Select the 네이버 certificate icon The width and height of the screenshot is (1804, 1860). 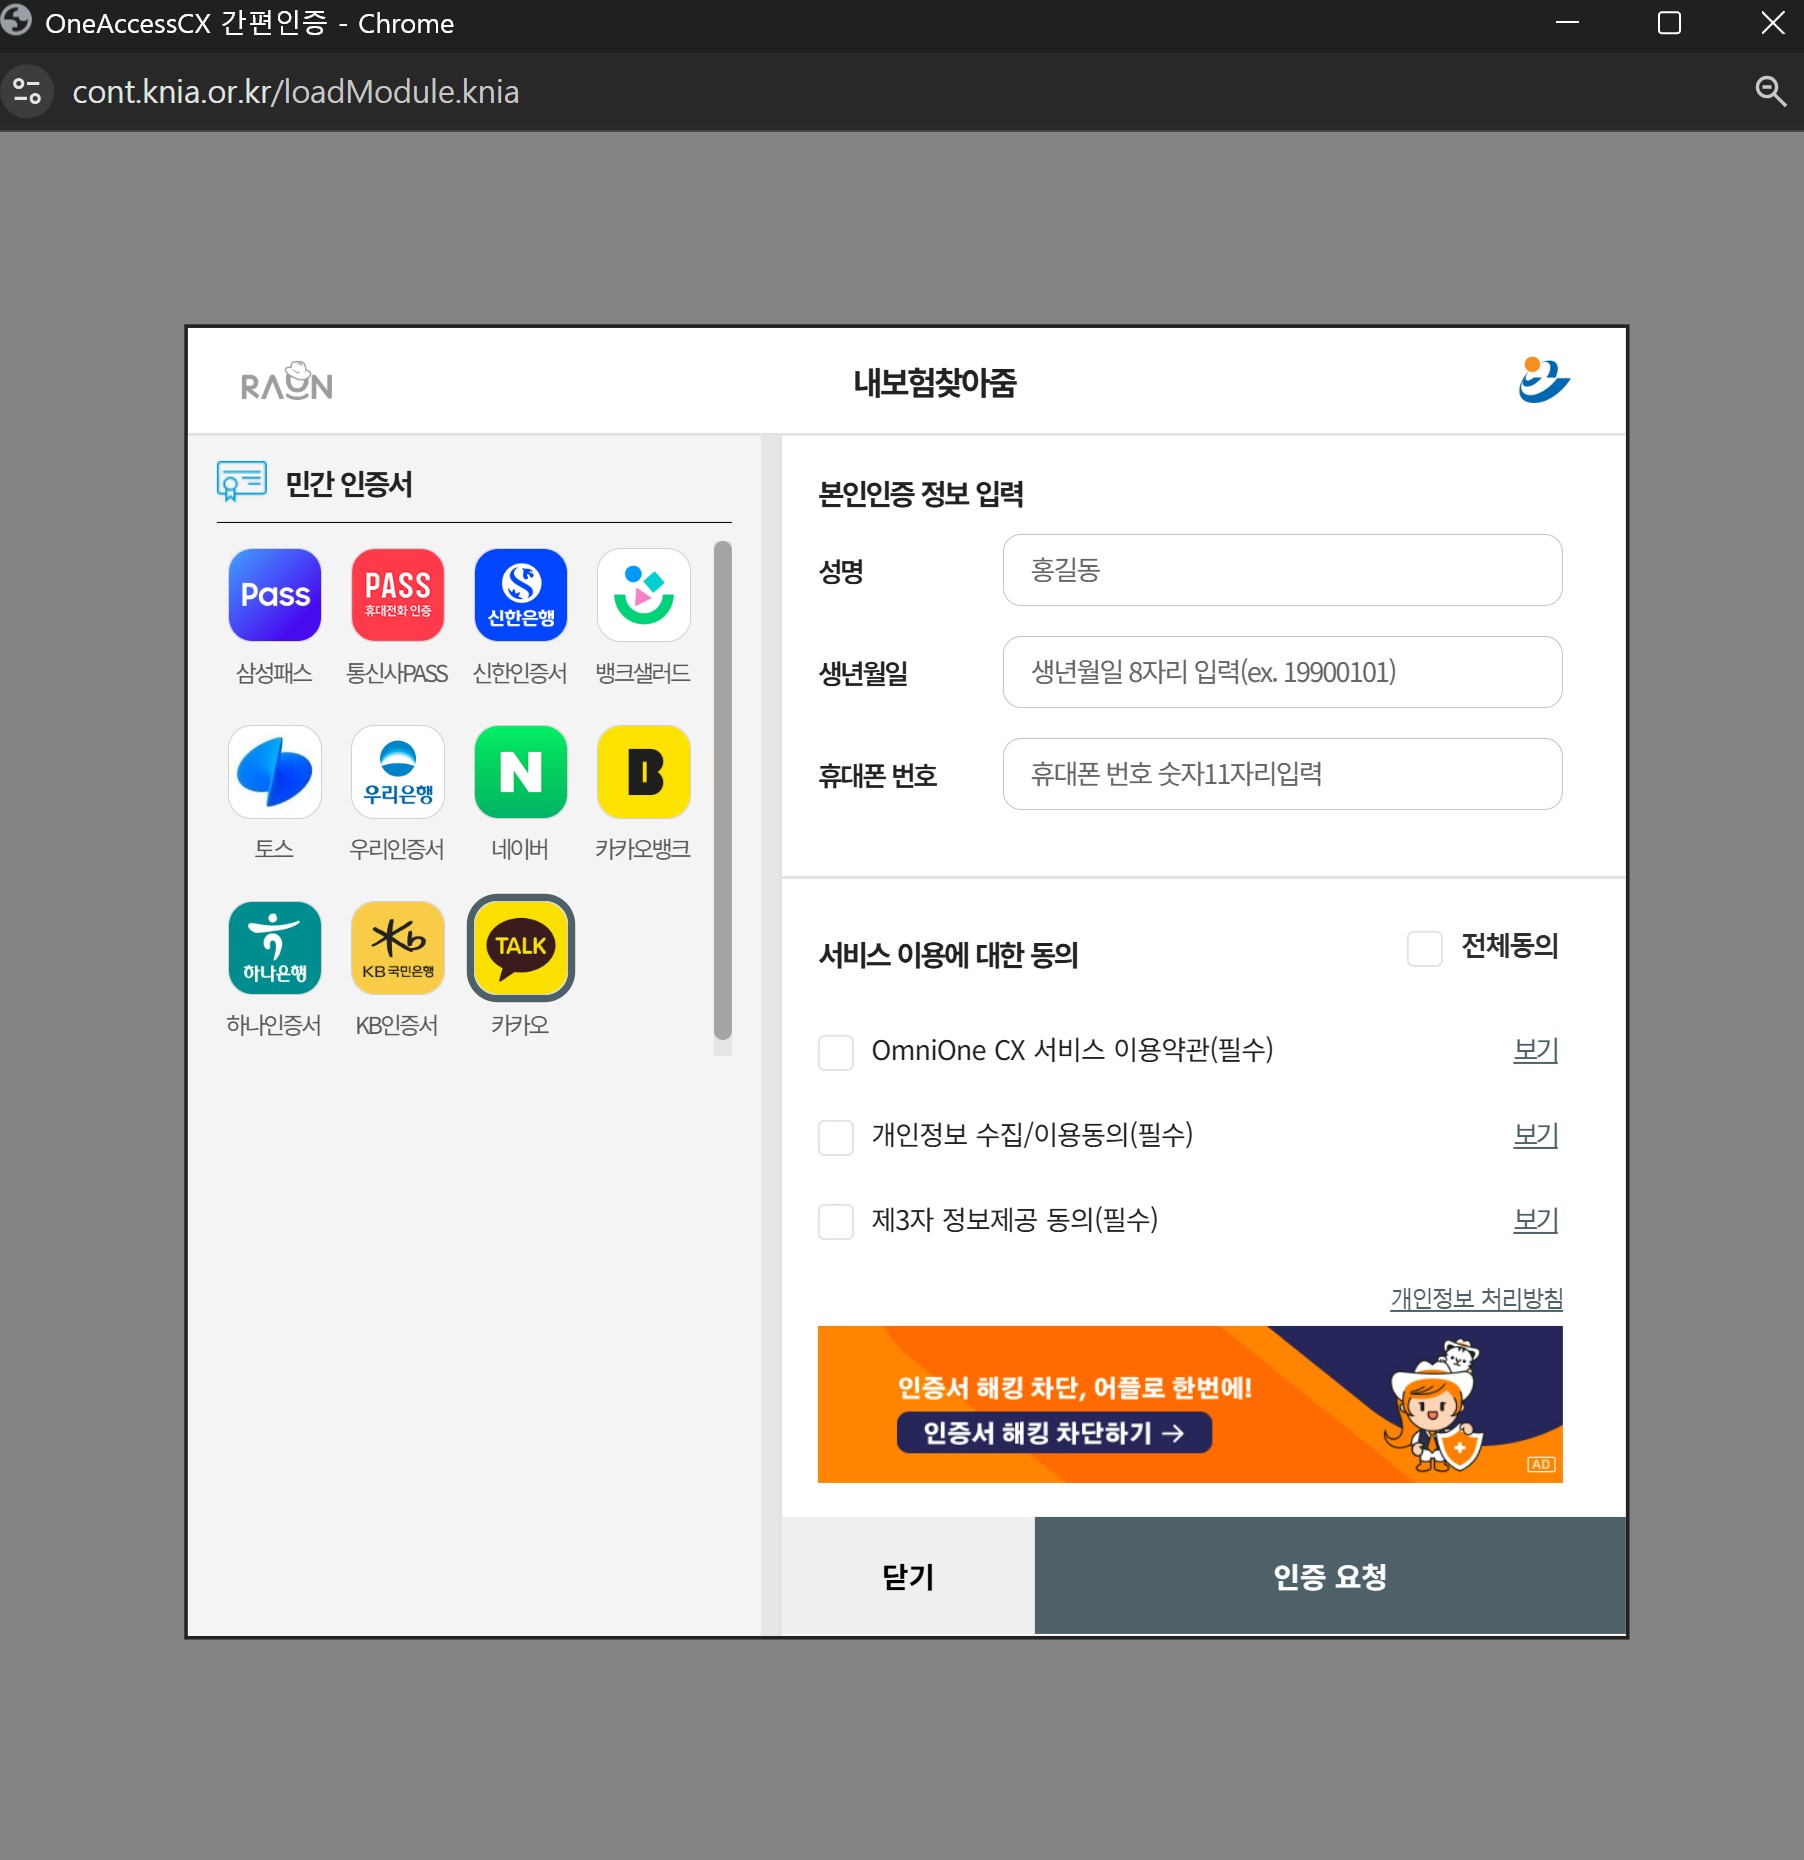click(x=520, y=772)
